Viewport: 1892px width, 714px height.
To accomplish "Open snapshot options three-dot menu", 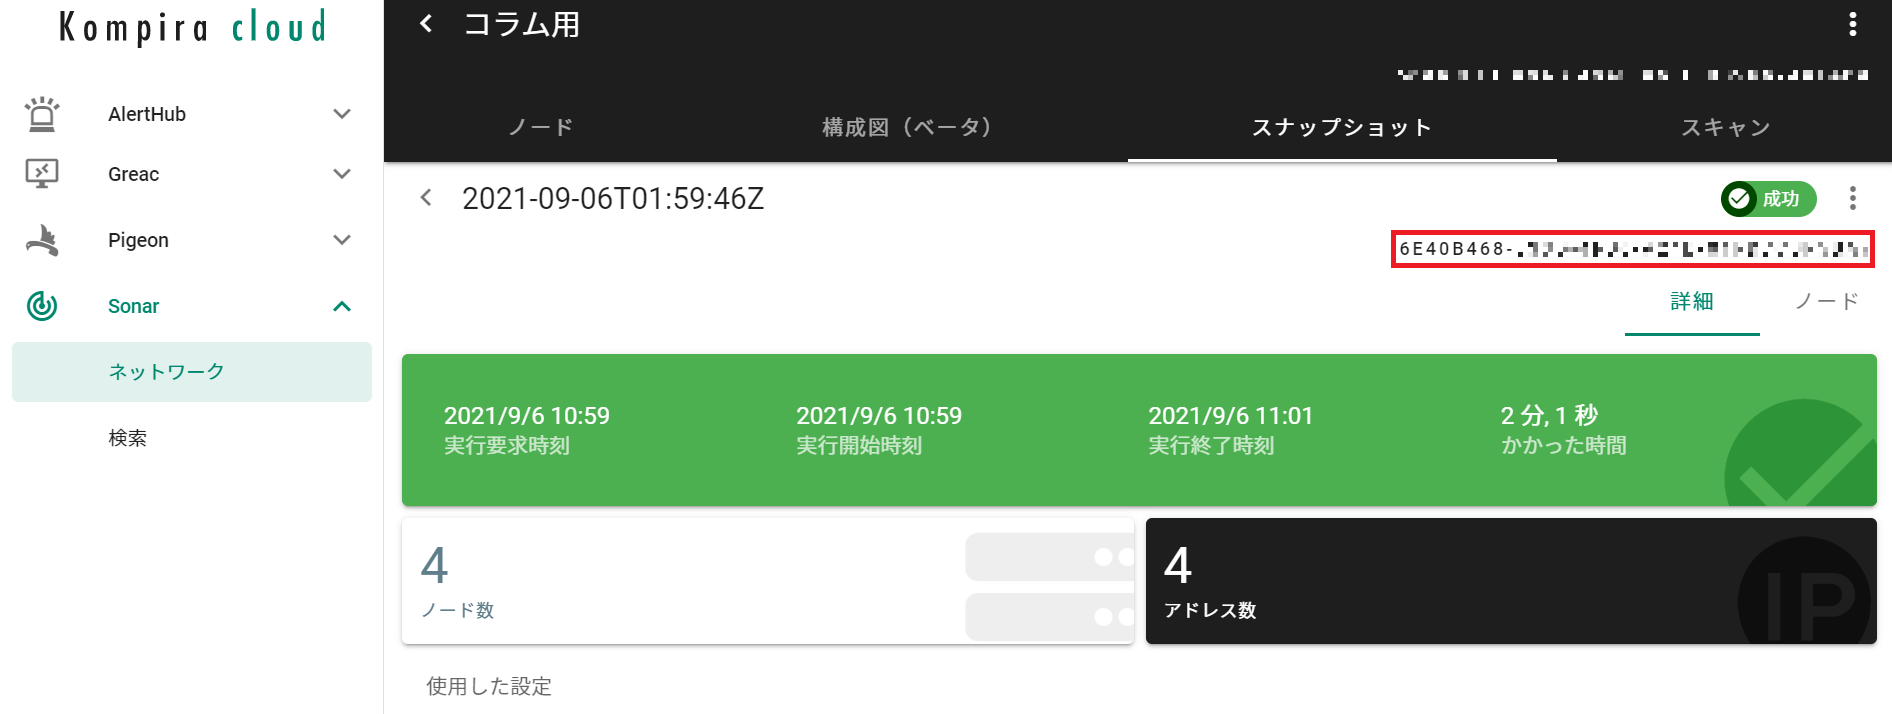I will click(x=1852, y=198).
